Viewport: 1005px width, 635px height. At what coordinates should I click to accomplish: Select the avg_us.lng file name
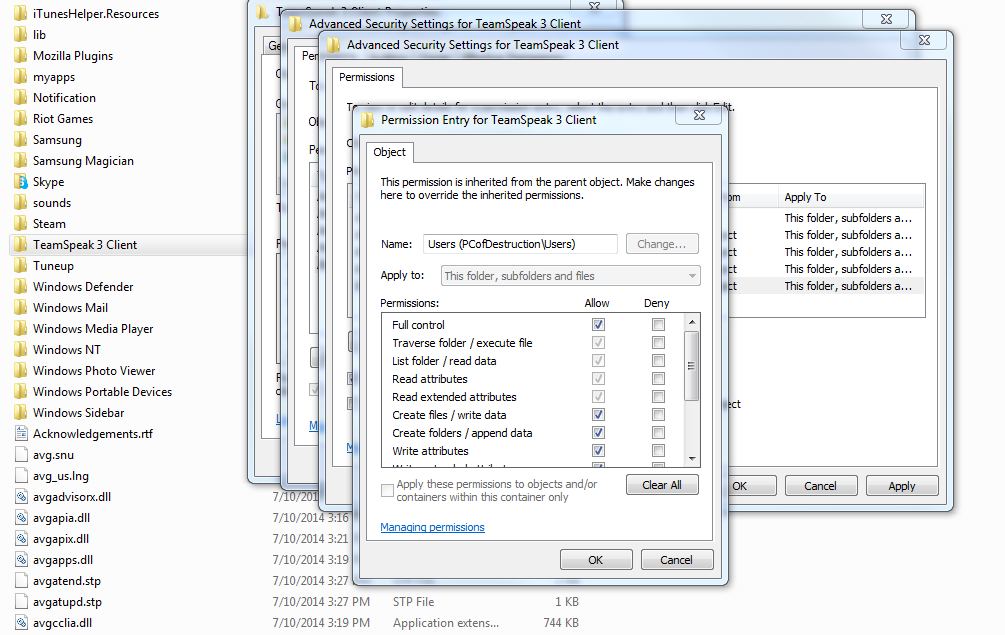tap(61, 476)
